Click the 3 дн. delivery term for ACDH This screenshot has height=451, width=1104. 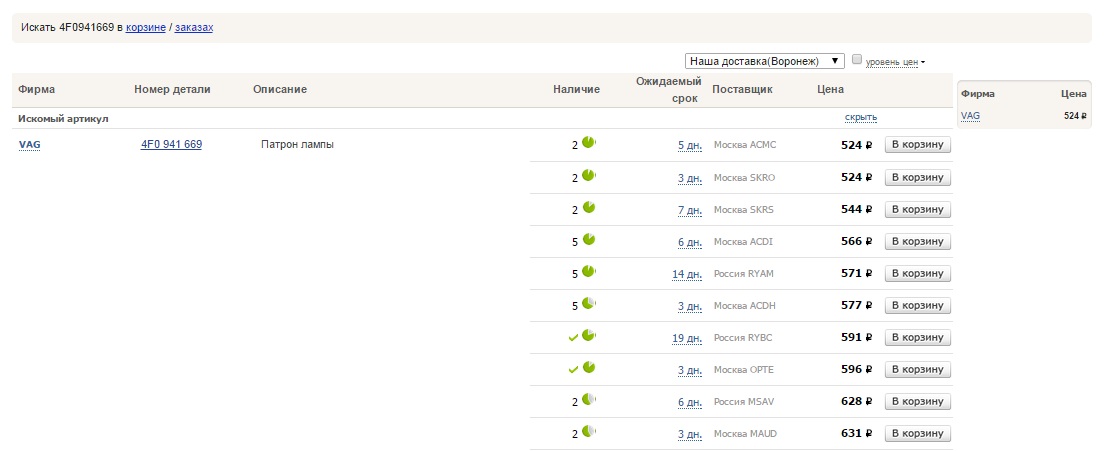click(x=690, y=306)
